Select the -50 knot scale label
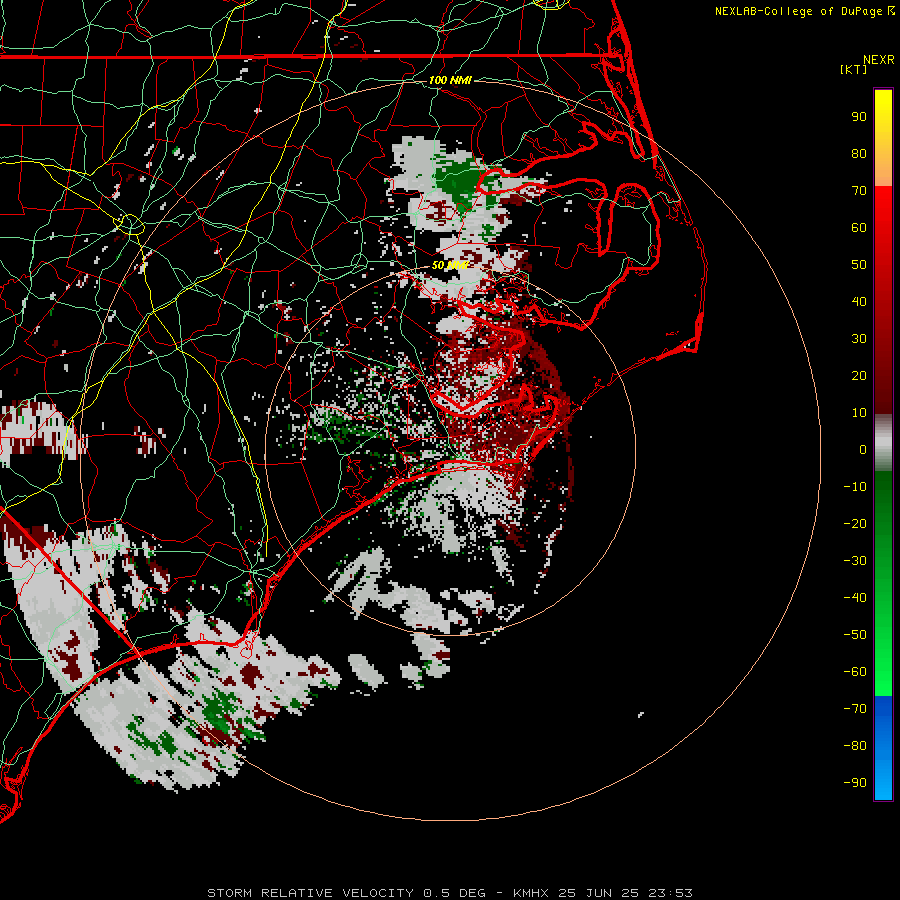The height and width of the screenshot is (900, 900). (x=855, y=635)
